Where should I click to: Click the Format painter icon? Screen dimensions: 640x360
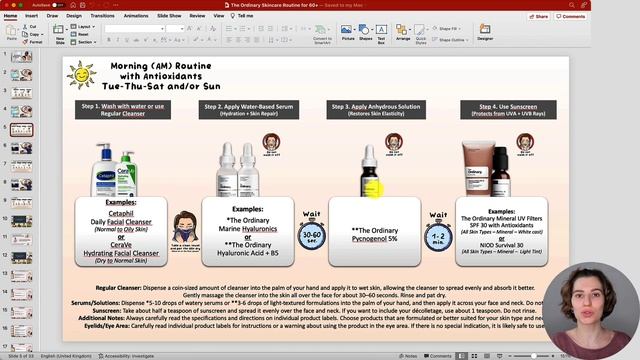point(26,42)
